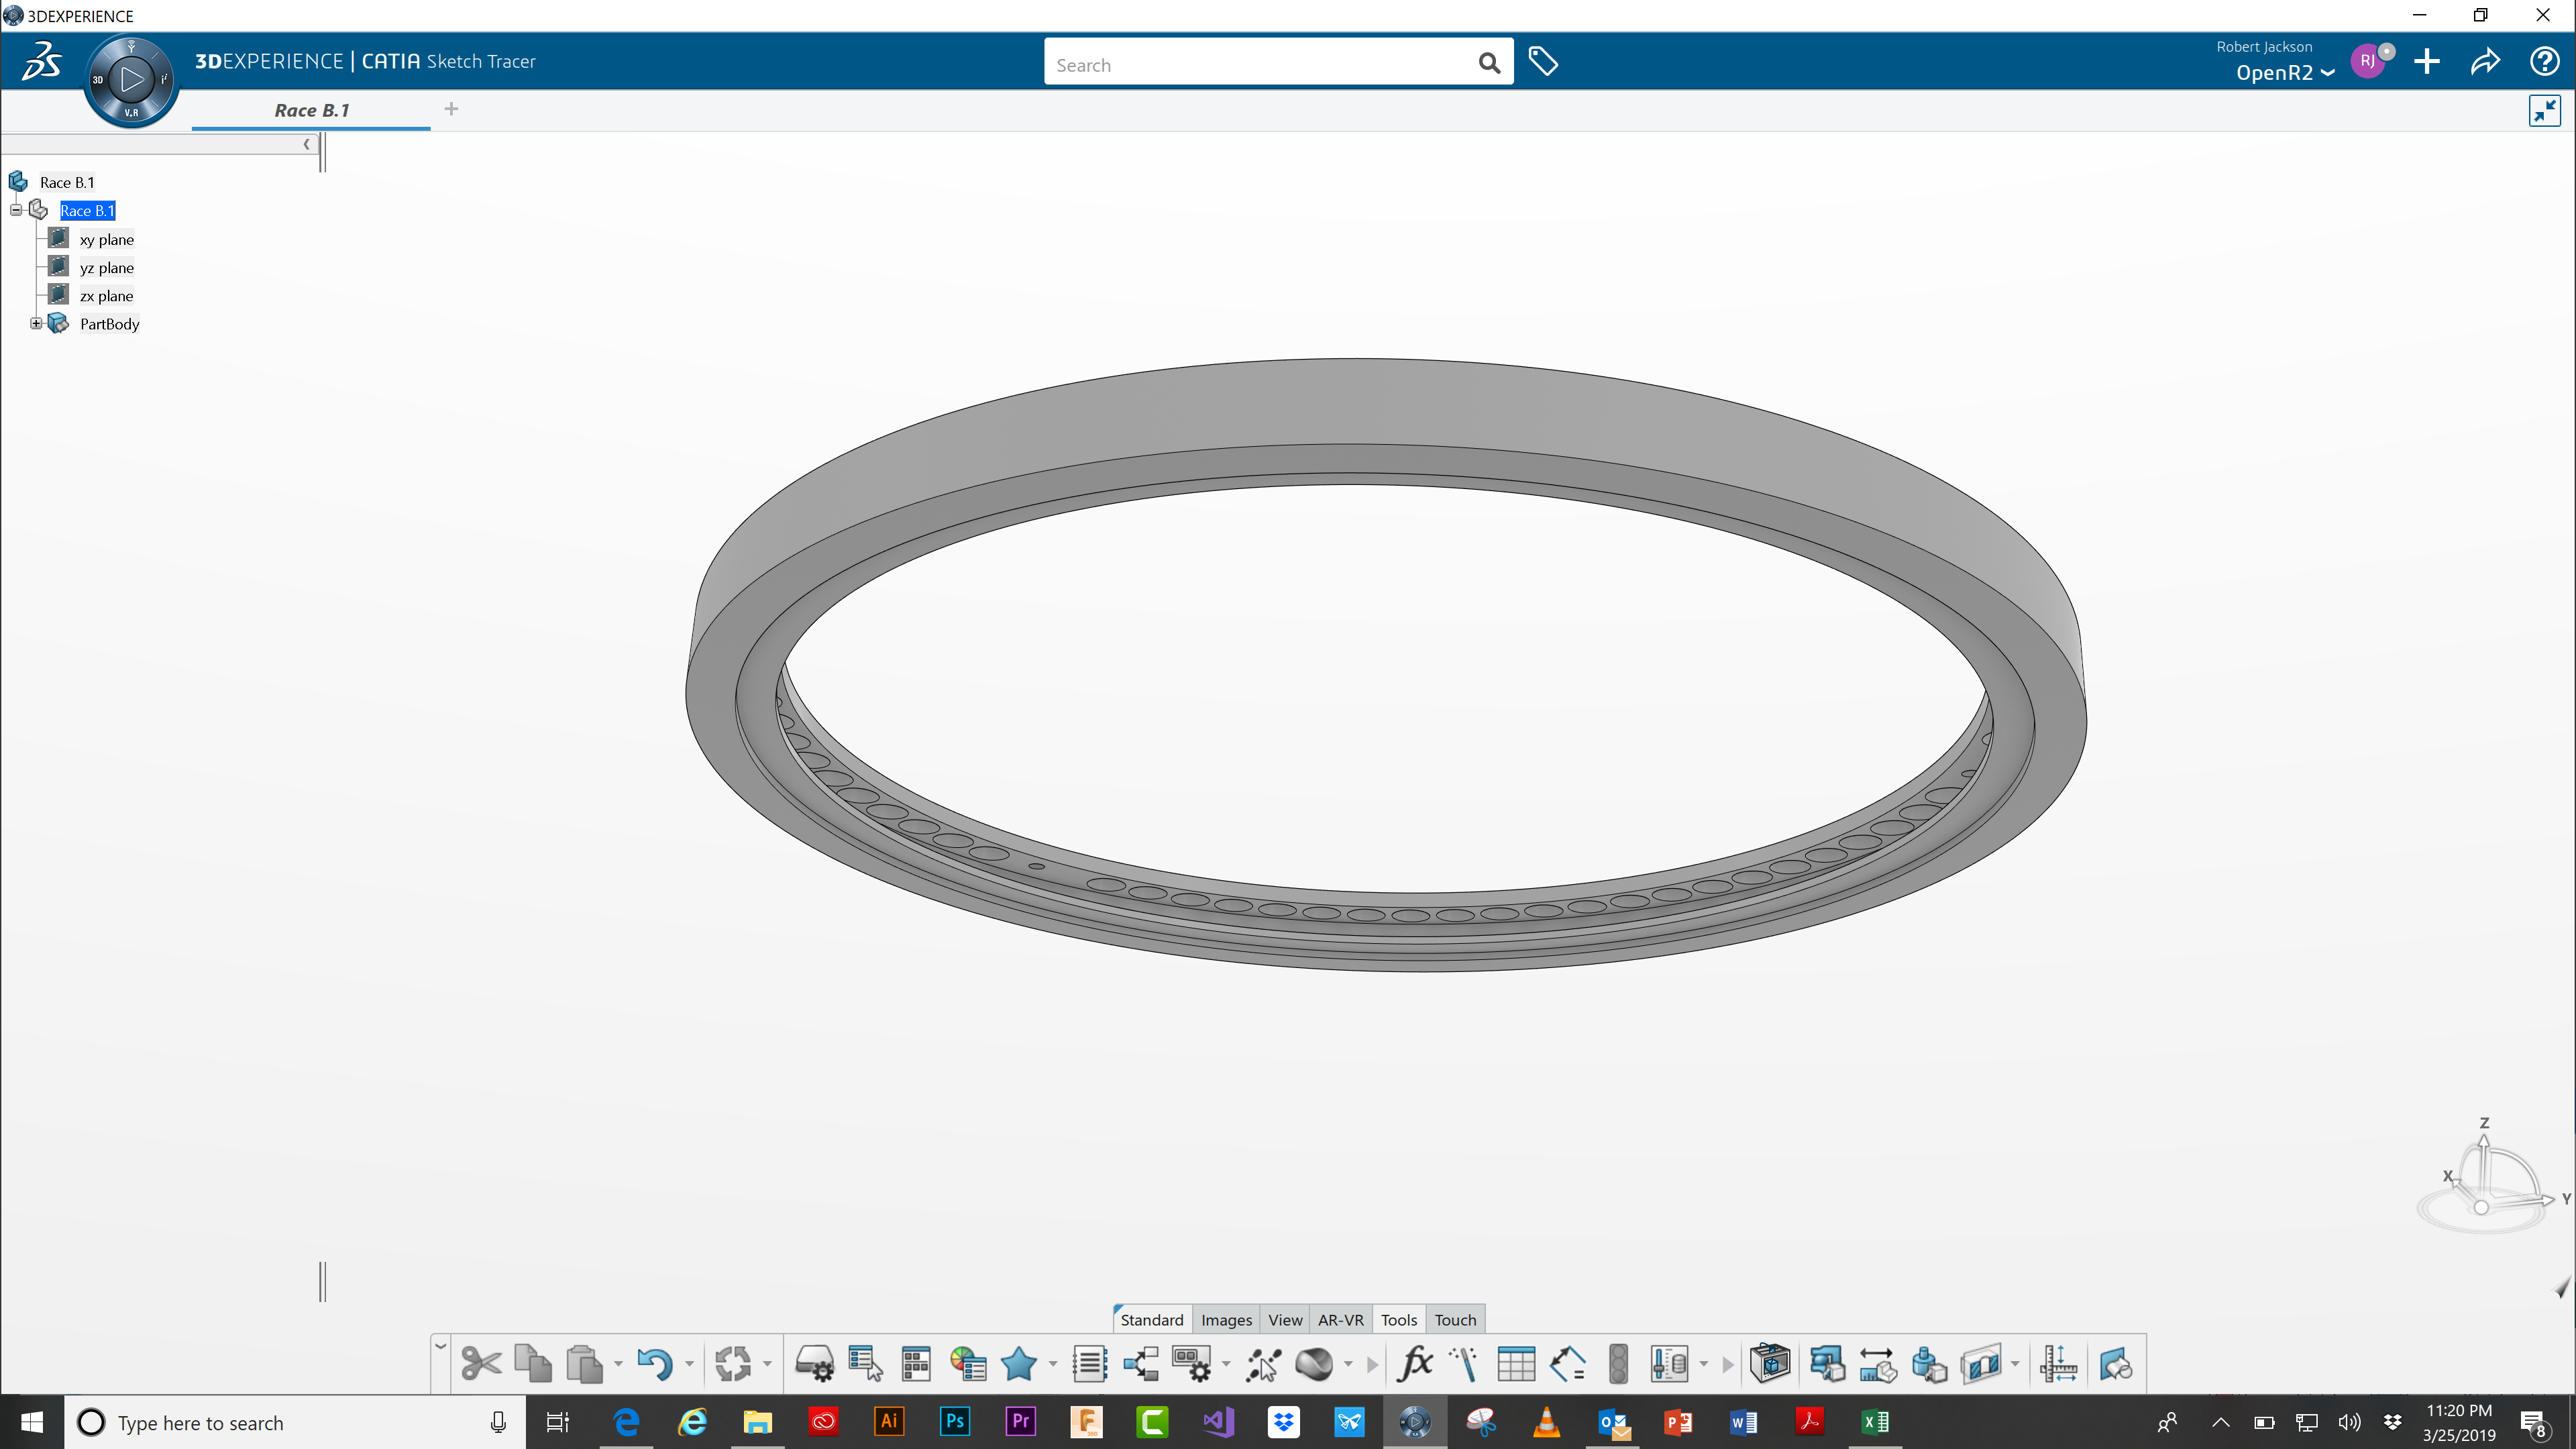Click the panel with gear customize icon
The width and height of the screenshot is (2576, 1449).
tap(1192, 1363)
